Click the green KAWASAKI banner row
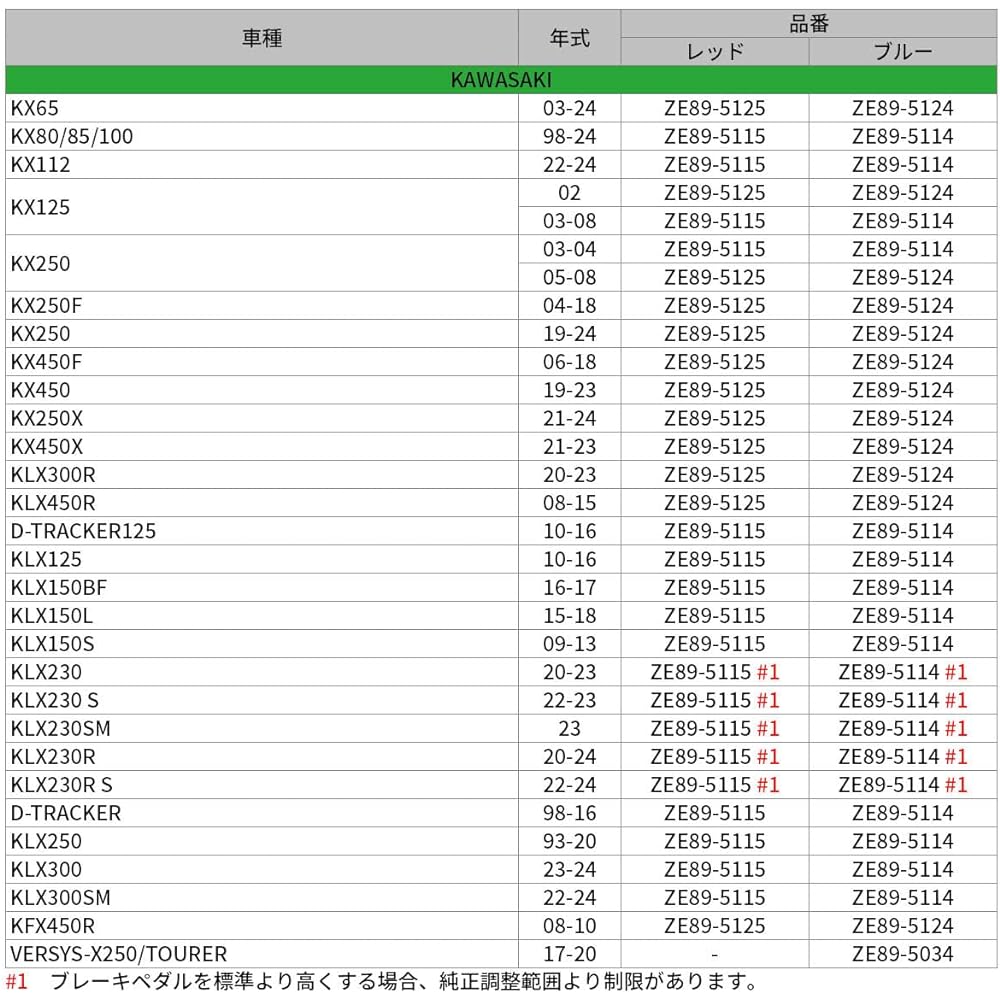 click(501, 80)
